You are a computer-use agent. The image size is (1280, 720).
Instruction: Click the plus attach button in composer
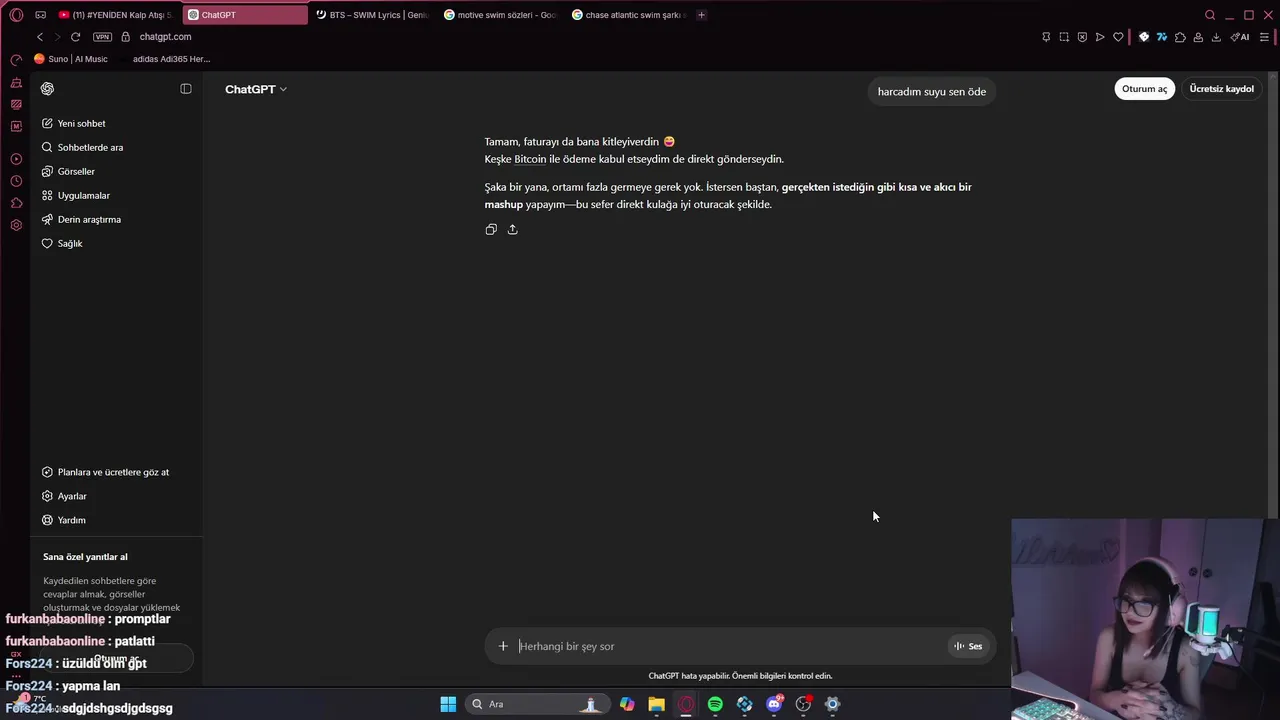click(x=503, y=646)
